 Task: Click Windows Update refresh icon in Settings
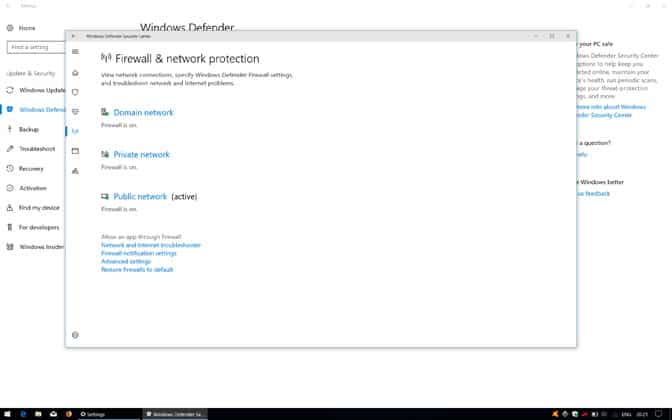pos(10,90)
